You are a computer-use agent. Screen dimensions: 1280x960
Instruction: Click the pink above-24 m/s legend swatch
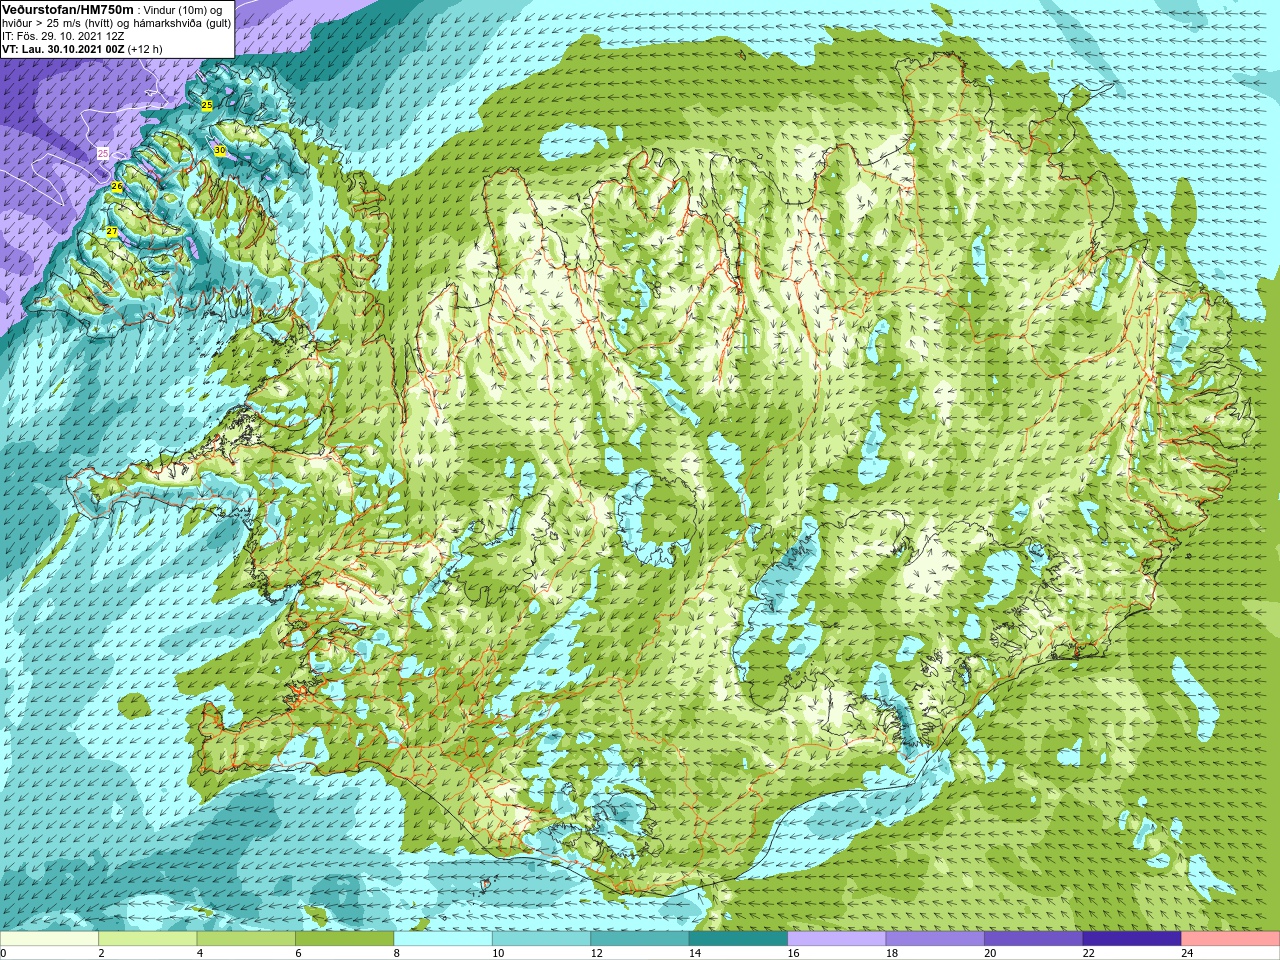(1231, 939)
